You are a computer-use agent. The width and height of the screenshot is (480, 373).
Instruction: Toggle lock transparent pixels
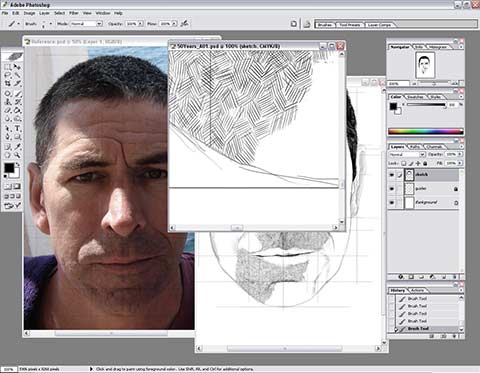[x=404, y=163]
